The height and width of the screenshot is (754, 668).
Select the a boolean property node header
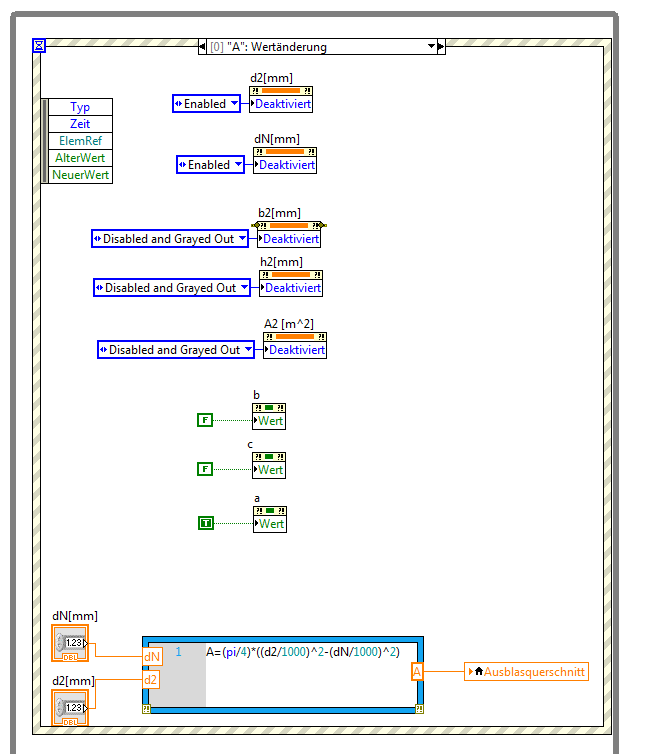[270, 511]
